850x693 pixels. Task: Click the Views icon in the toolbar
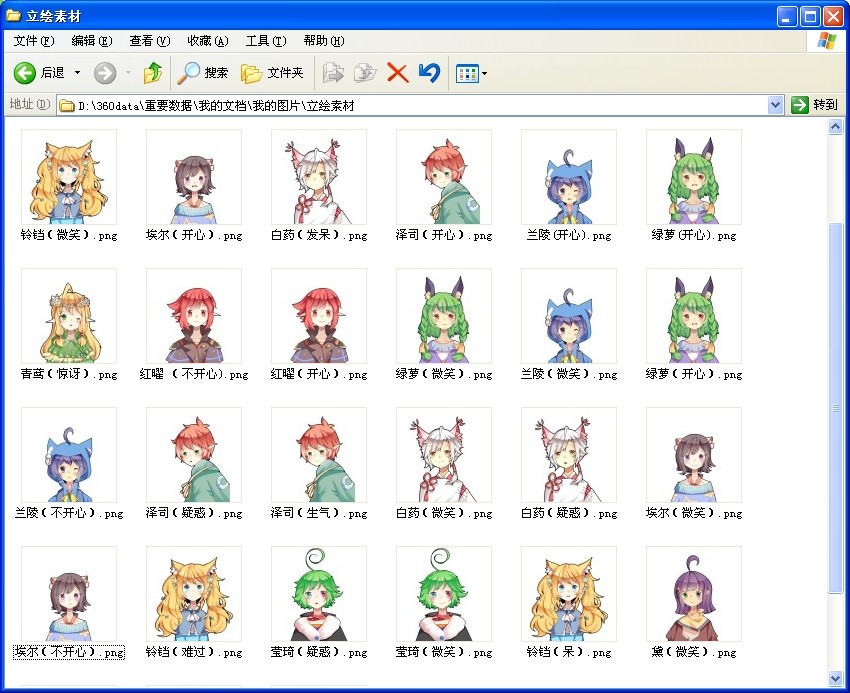pyautogui.click(x=467, y=73)
